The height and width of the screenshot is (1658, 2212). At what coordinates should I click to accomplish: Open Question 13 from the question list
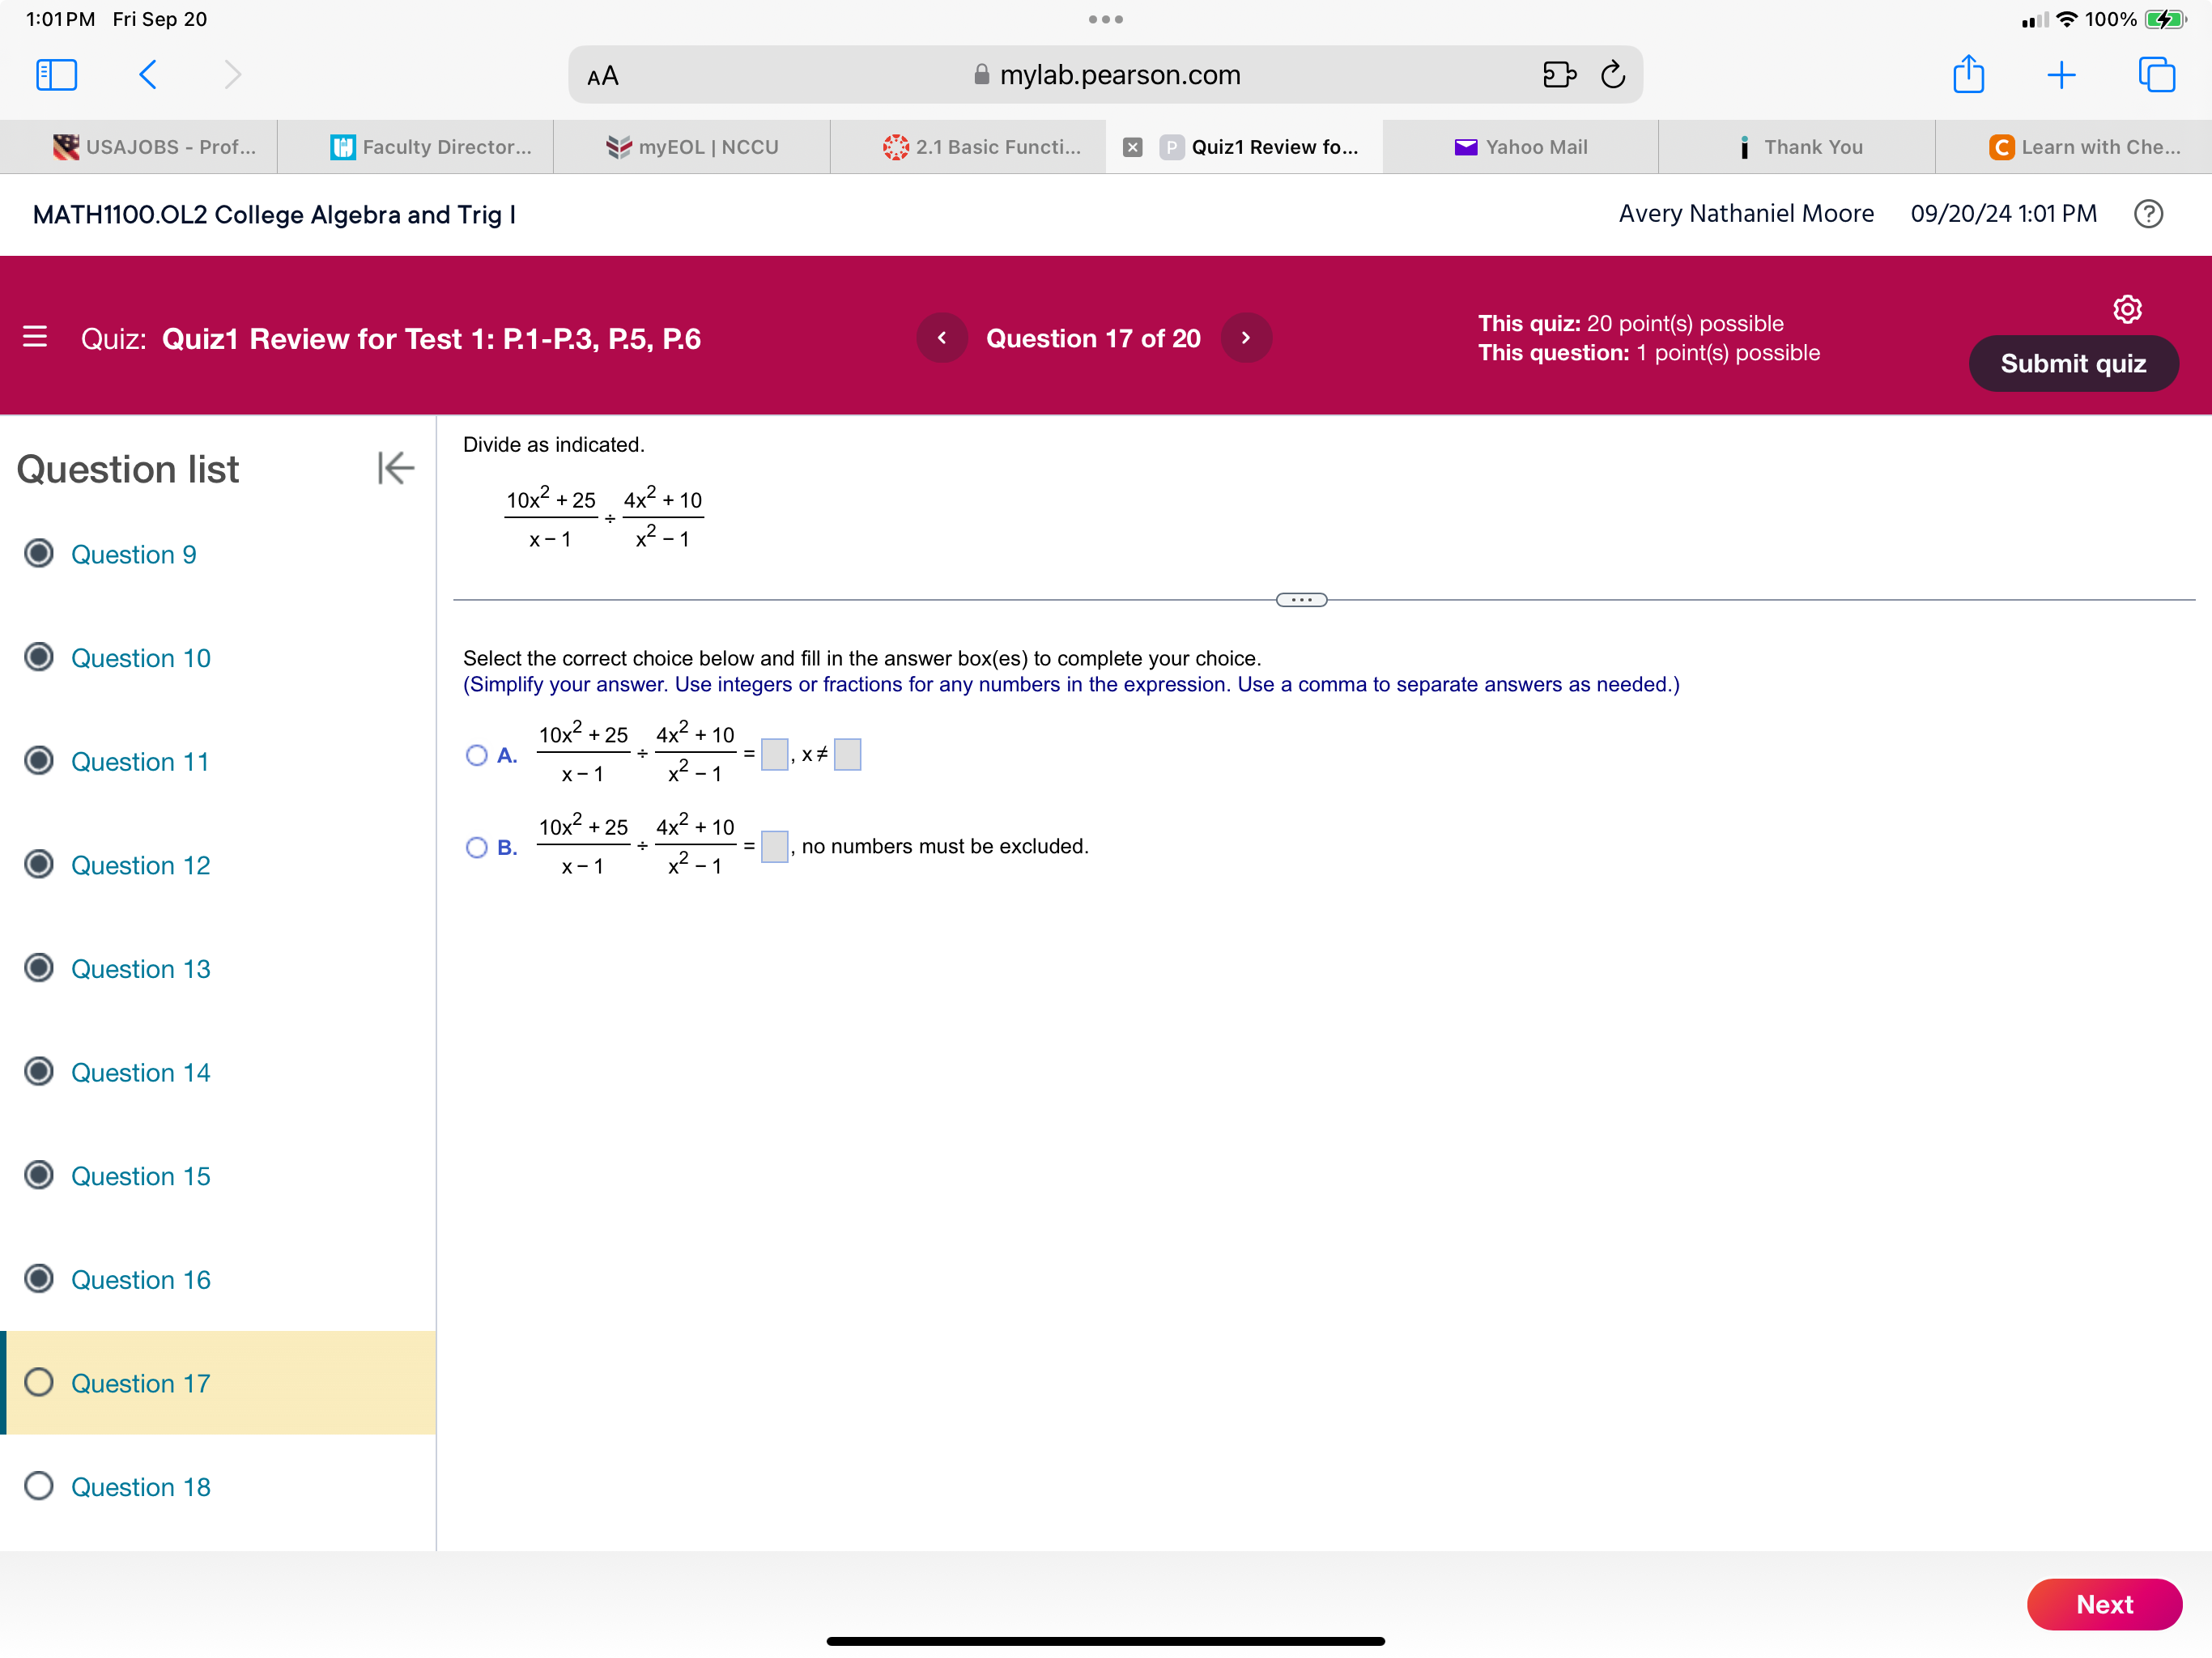(x=140, y=969)
